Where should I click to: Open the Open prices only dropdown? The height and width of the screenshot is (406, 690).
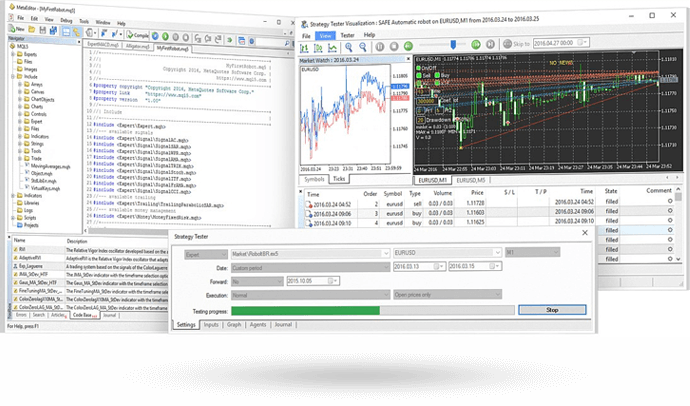click(448, 294)
